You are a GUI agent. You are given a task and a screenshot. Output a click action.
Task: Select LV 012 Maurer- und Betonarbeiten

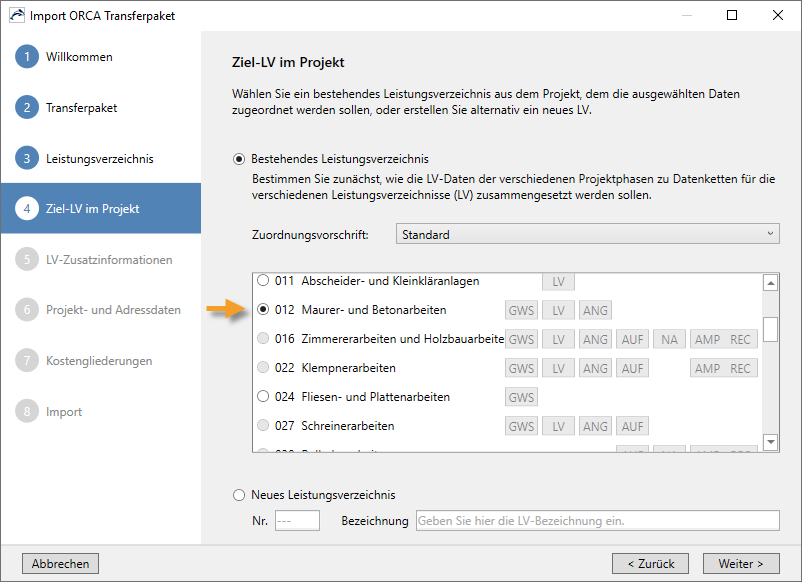[x=263, y=309]
